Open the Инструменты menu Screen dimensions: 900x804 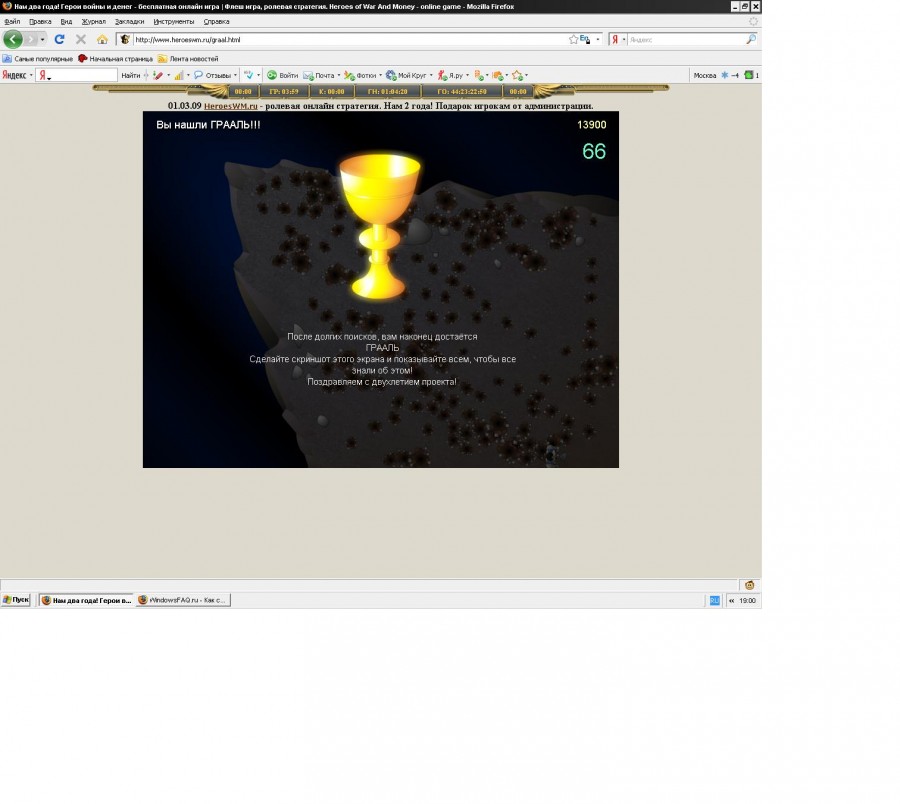[174, 21]
